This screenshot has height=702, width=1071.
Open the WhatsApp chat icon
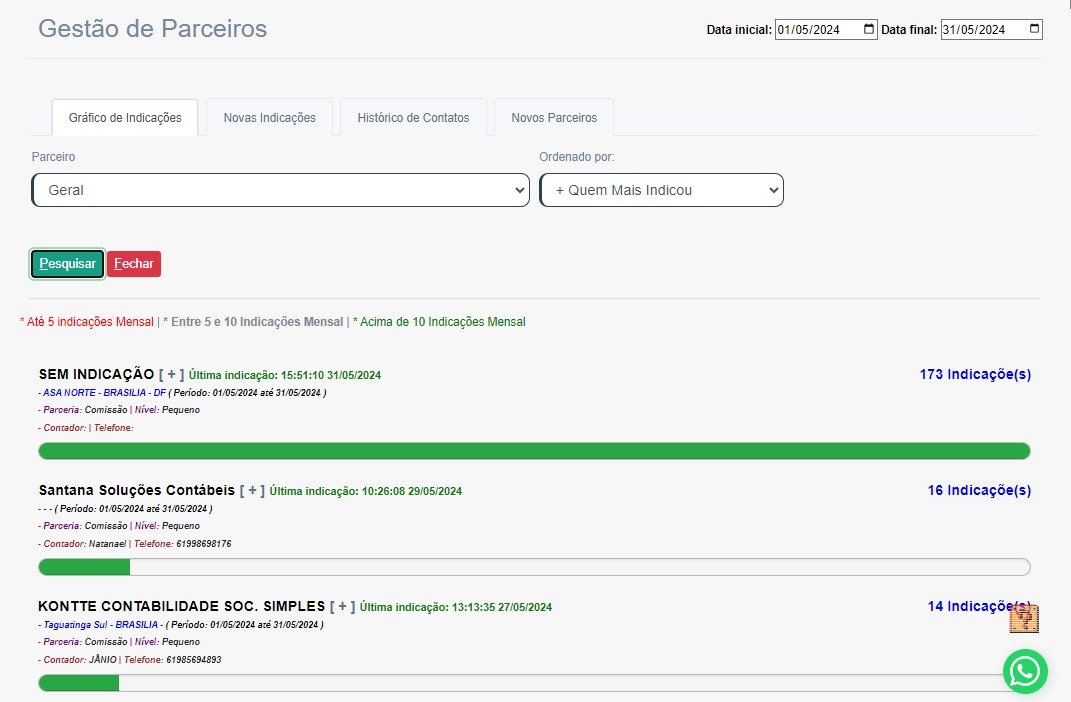pyautogui.click(x=1025, y=672)
